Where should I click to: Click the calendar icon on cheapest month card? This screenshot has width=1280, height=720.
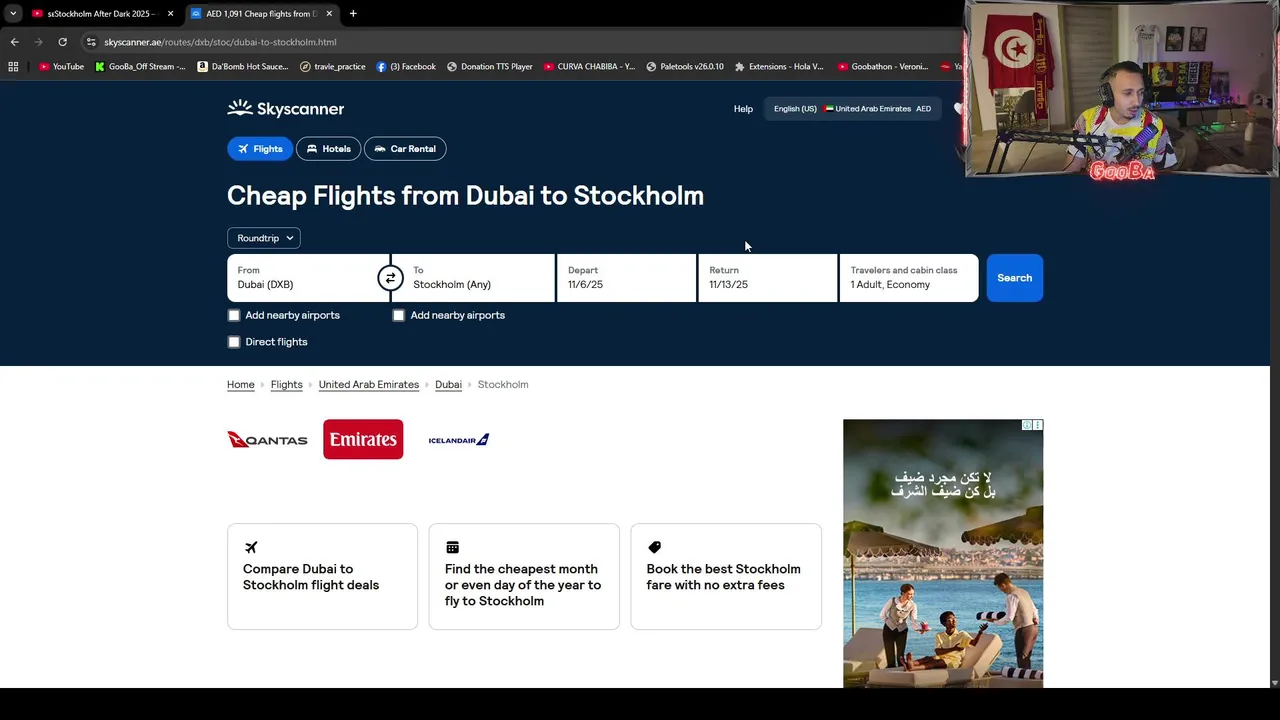pos(452,547)
